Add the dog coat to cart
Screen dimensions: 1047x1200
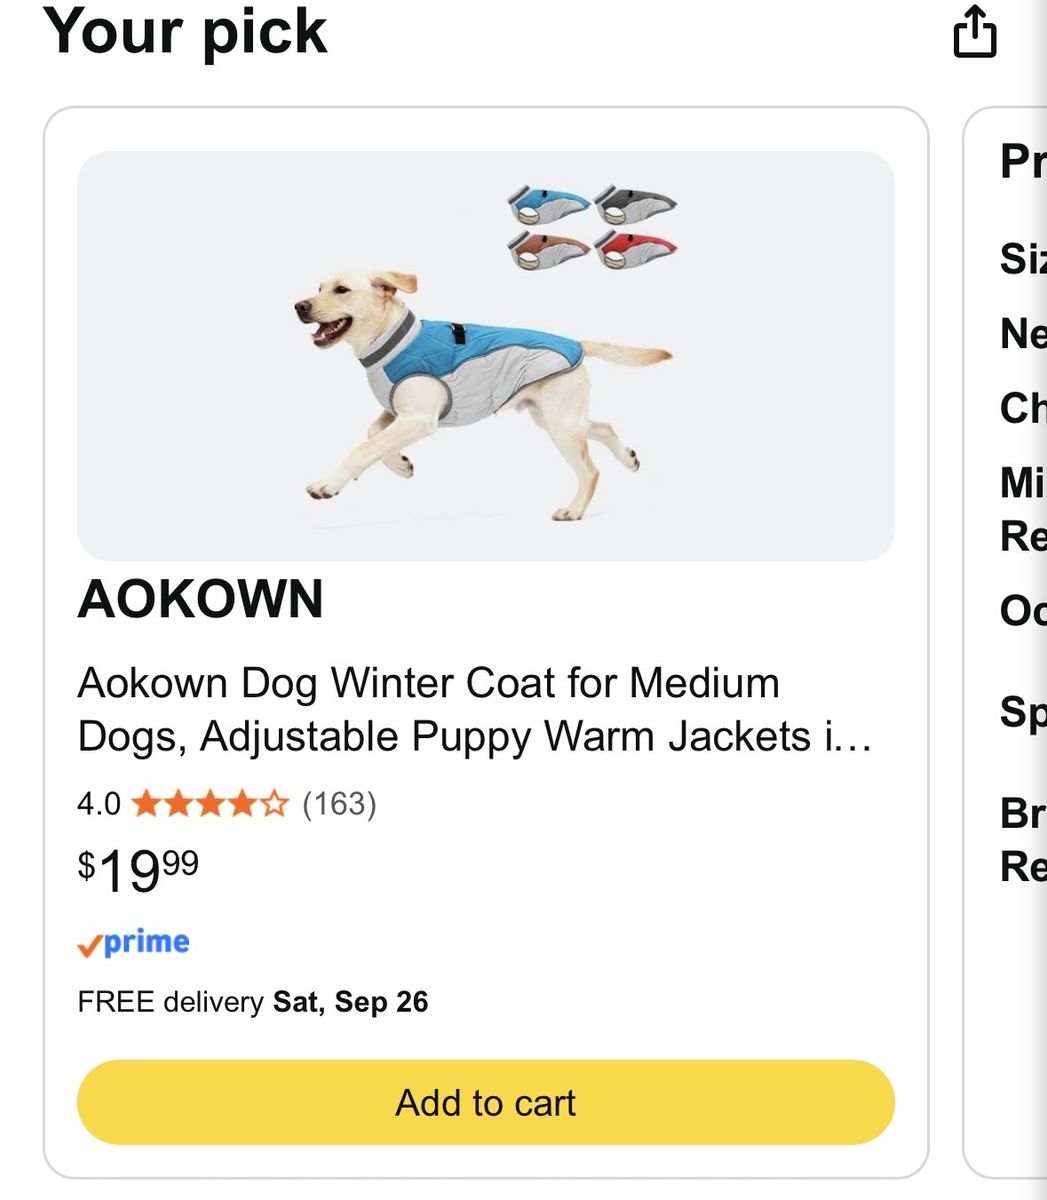click(x=486, y=1102)
